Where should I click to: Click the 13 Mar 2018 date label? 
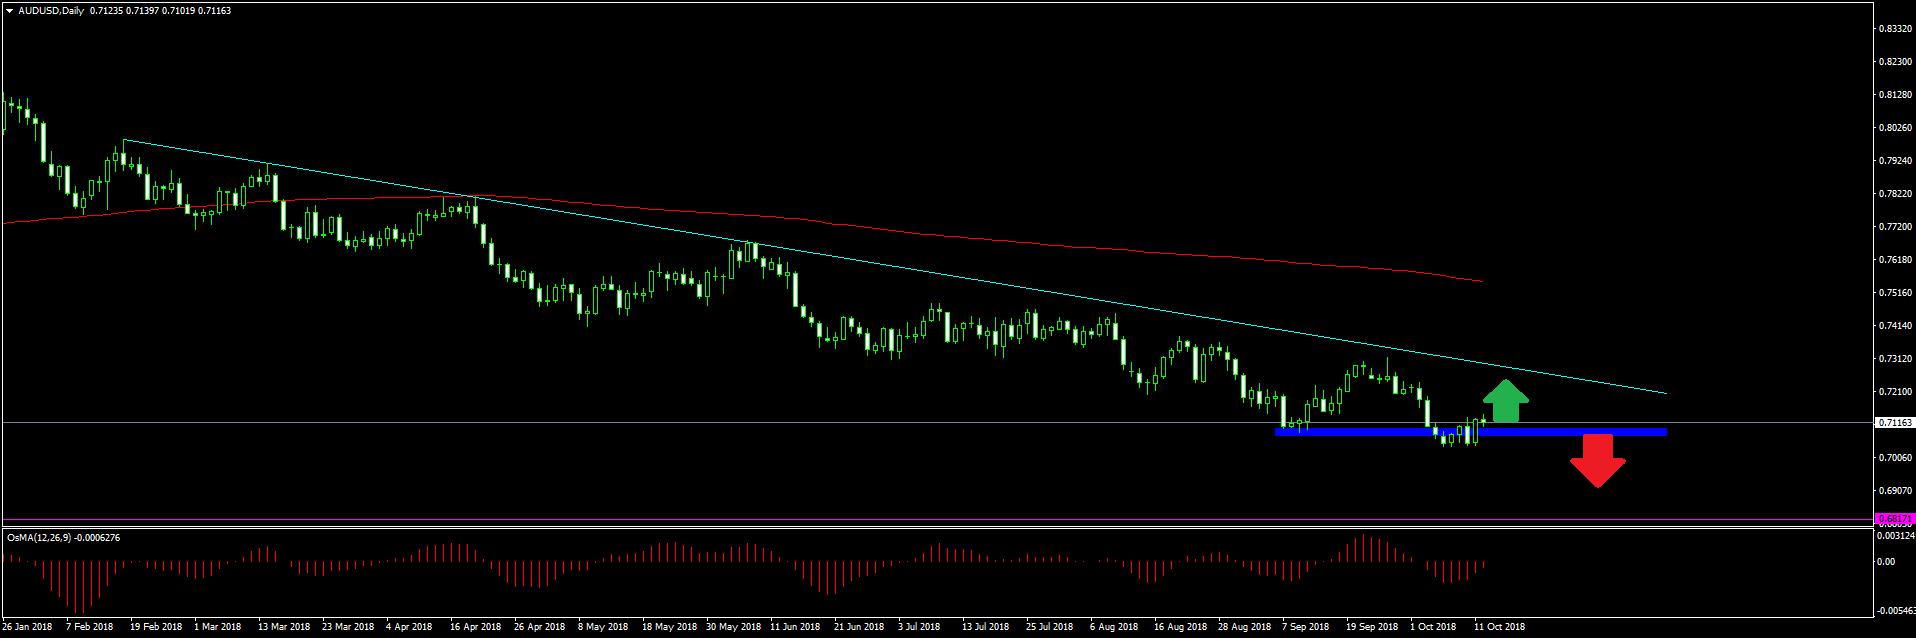pos(284,627)
